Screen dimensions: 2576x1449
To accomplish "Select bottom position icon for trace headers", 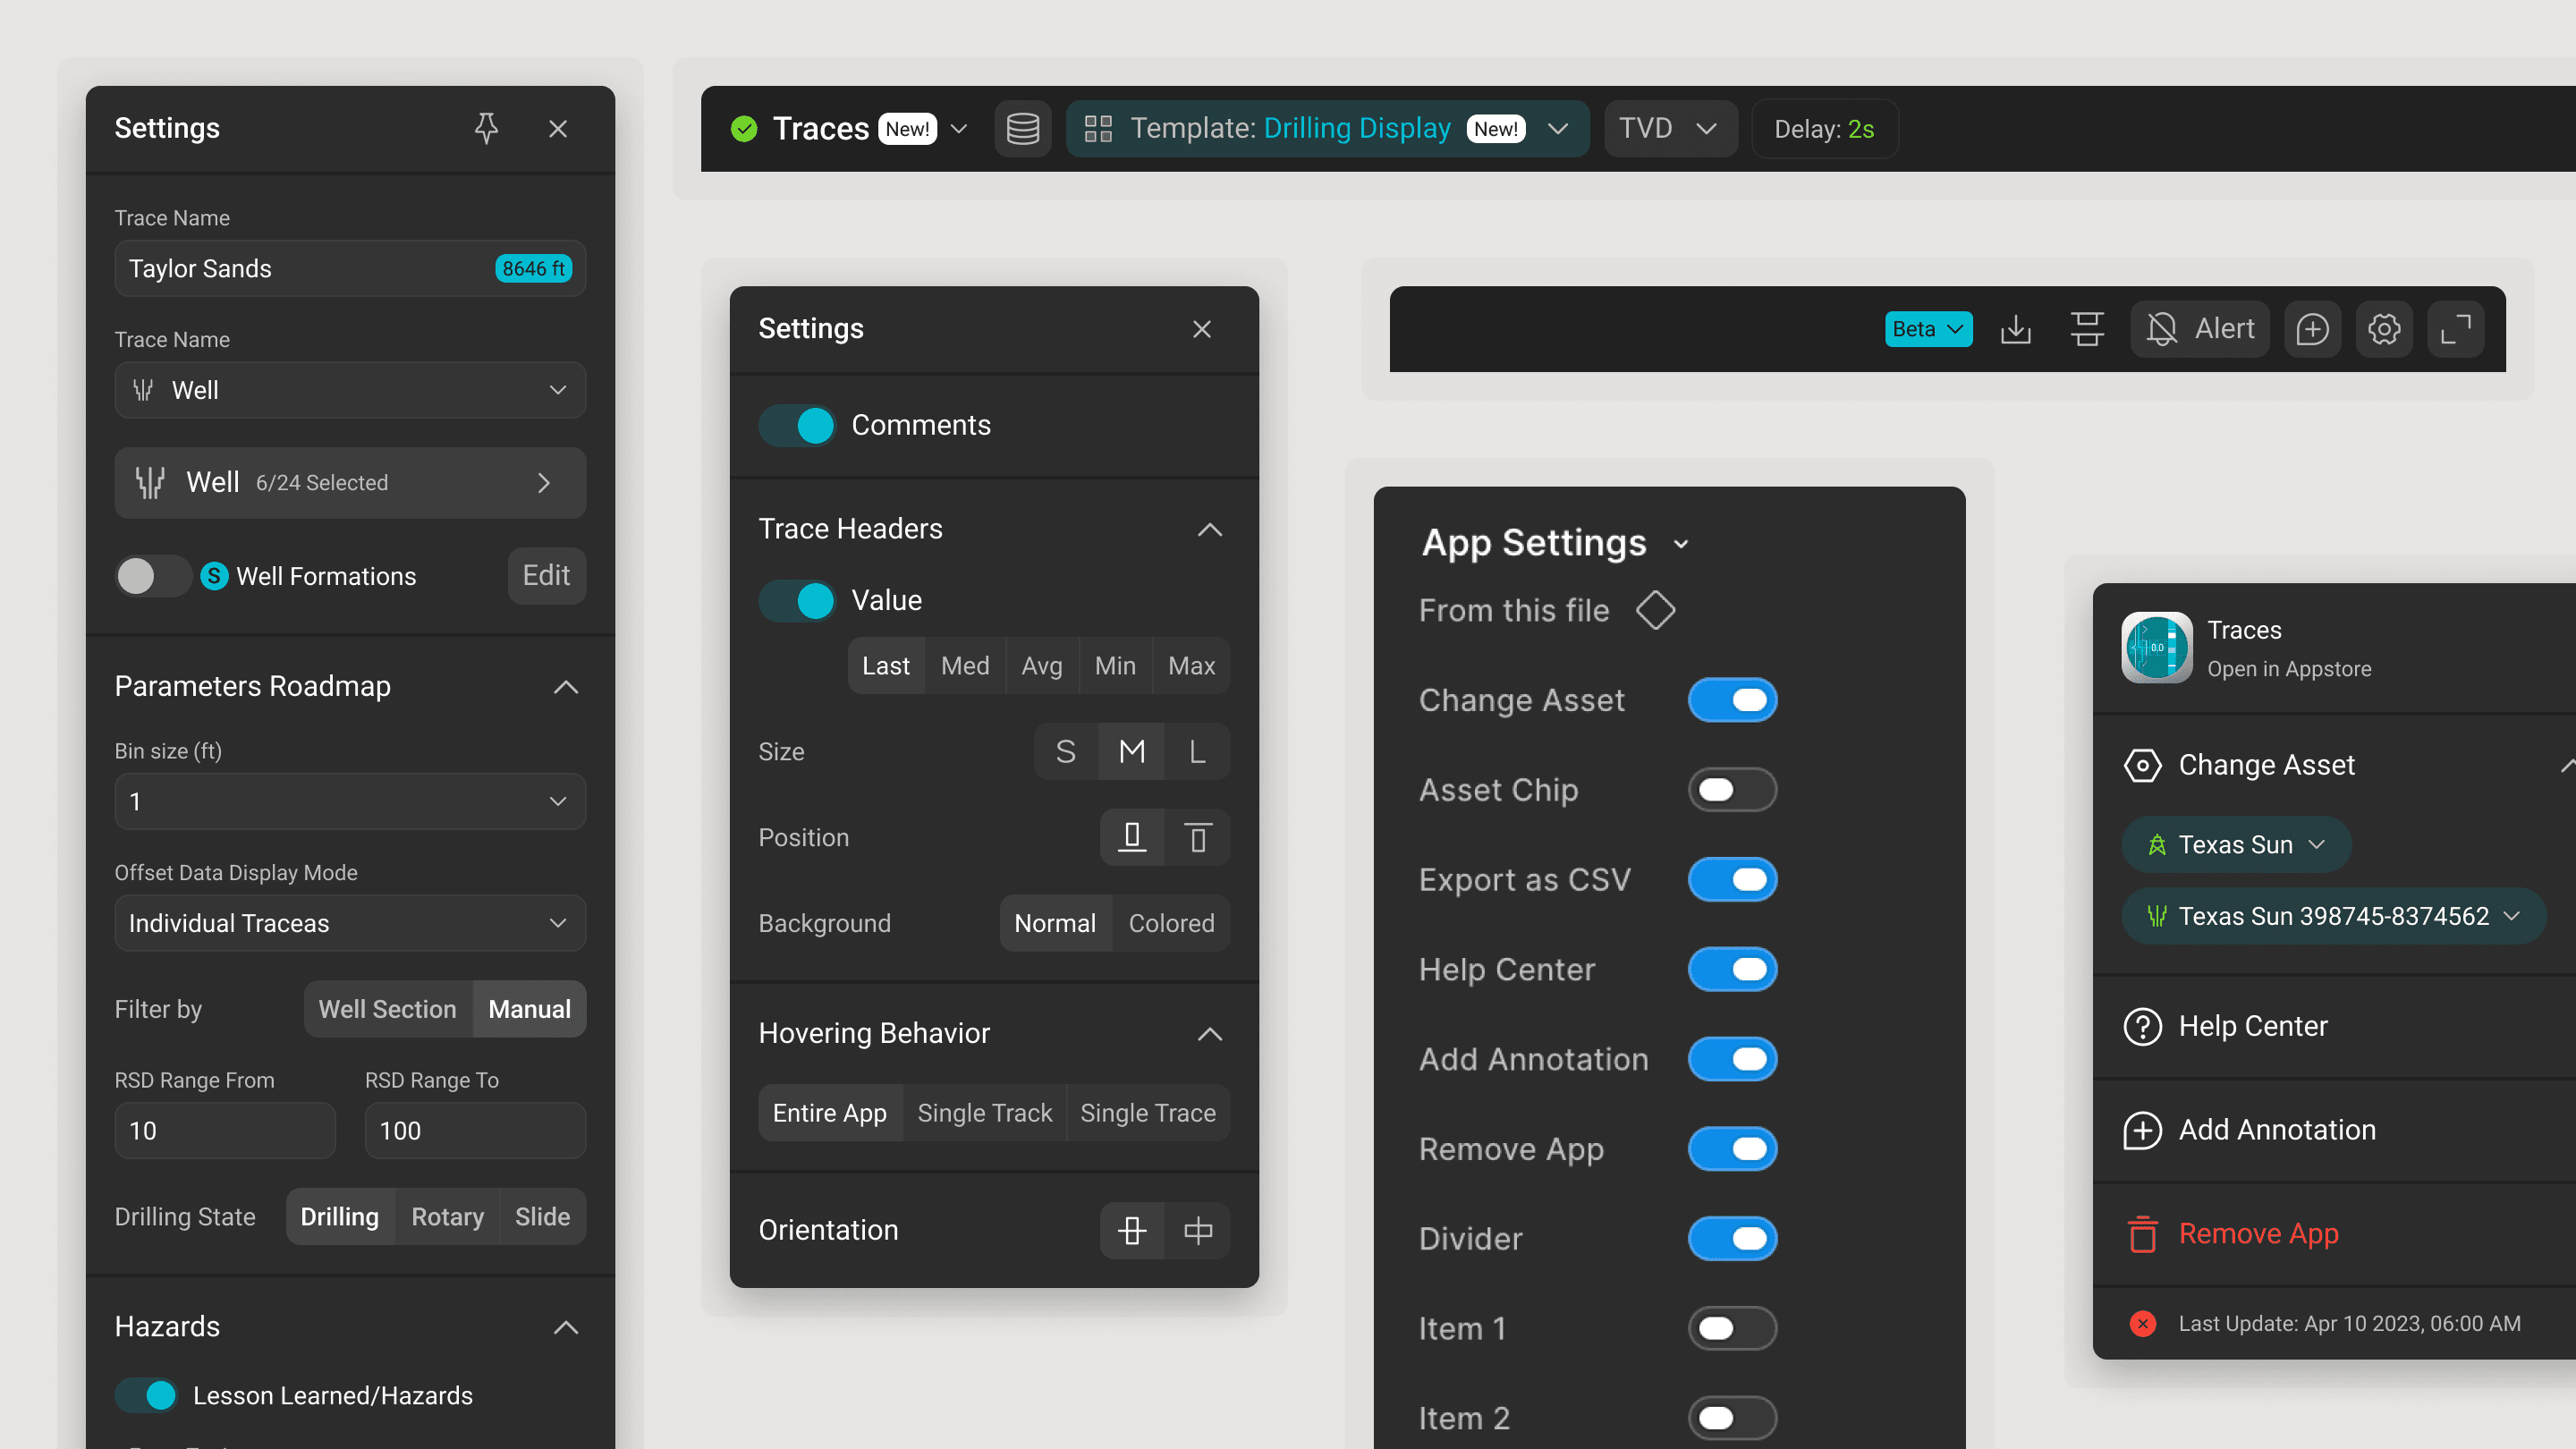I will point(1132,837).
